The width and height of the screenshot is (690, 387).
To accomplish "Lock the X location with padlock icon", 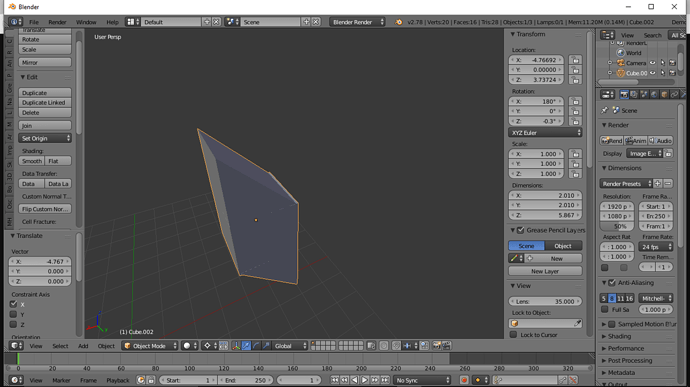I will [576, 60].
